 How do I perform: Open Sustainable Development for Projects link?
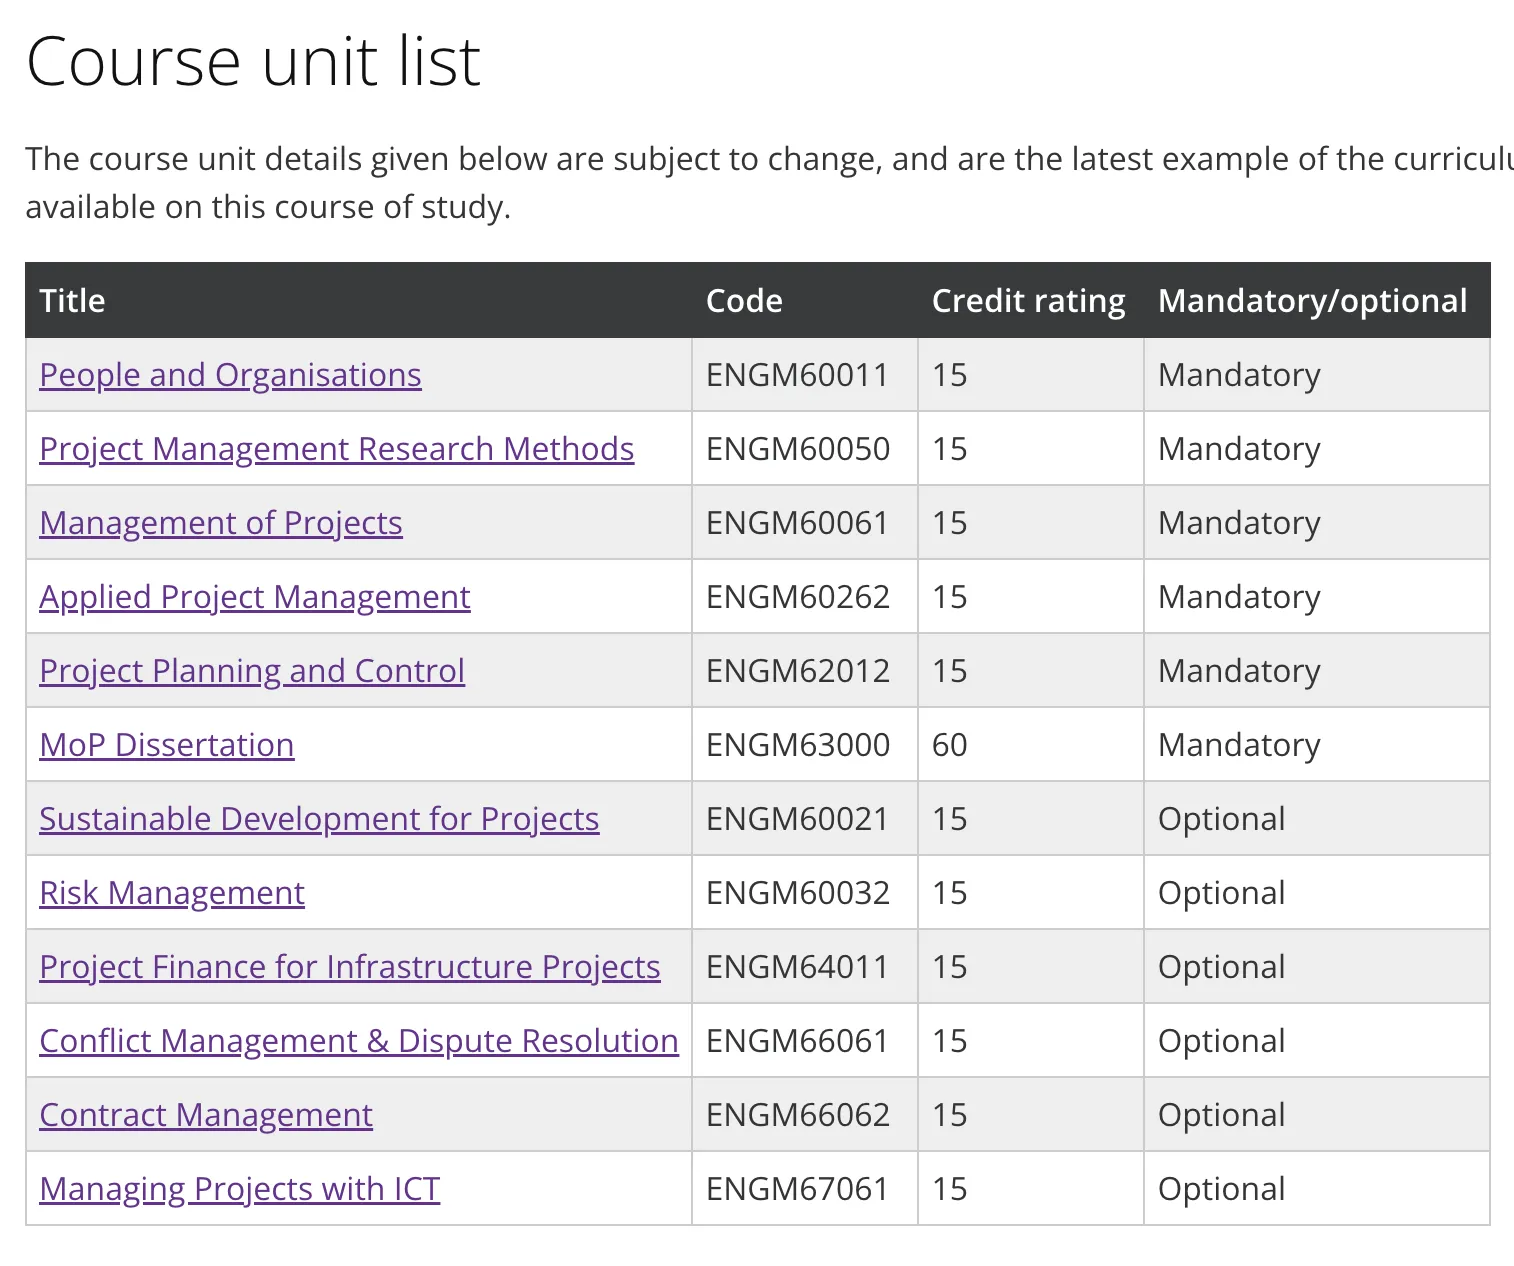point(318,819)
